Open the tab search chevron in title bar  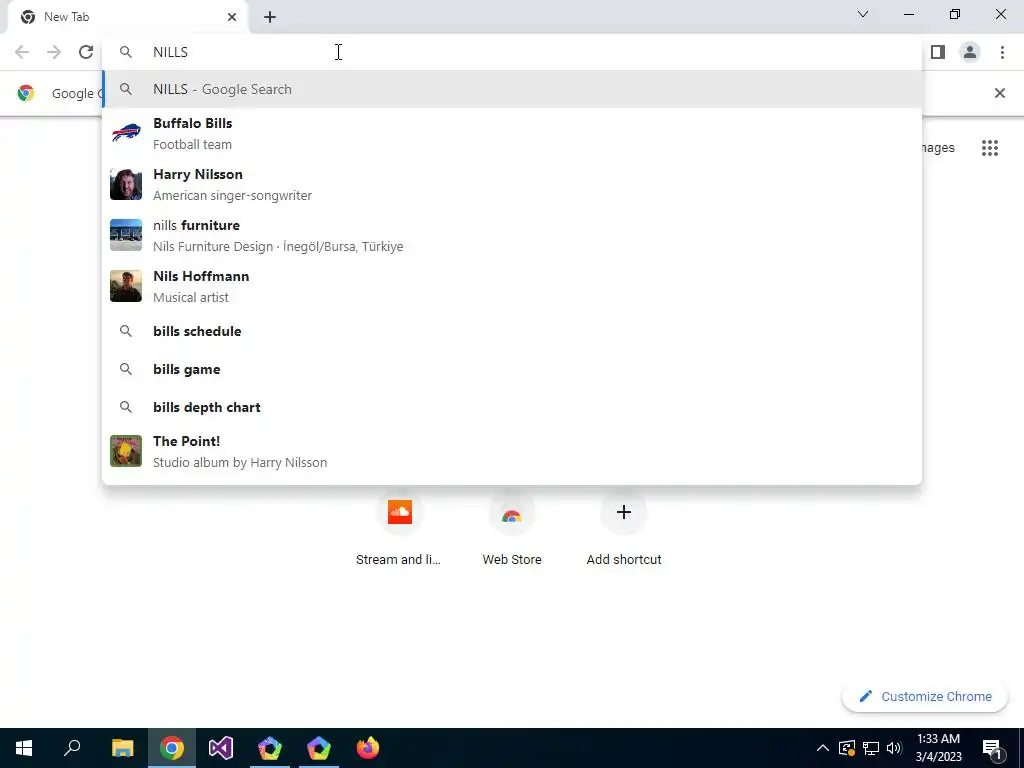tap(863, 14)
